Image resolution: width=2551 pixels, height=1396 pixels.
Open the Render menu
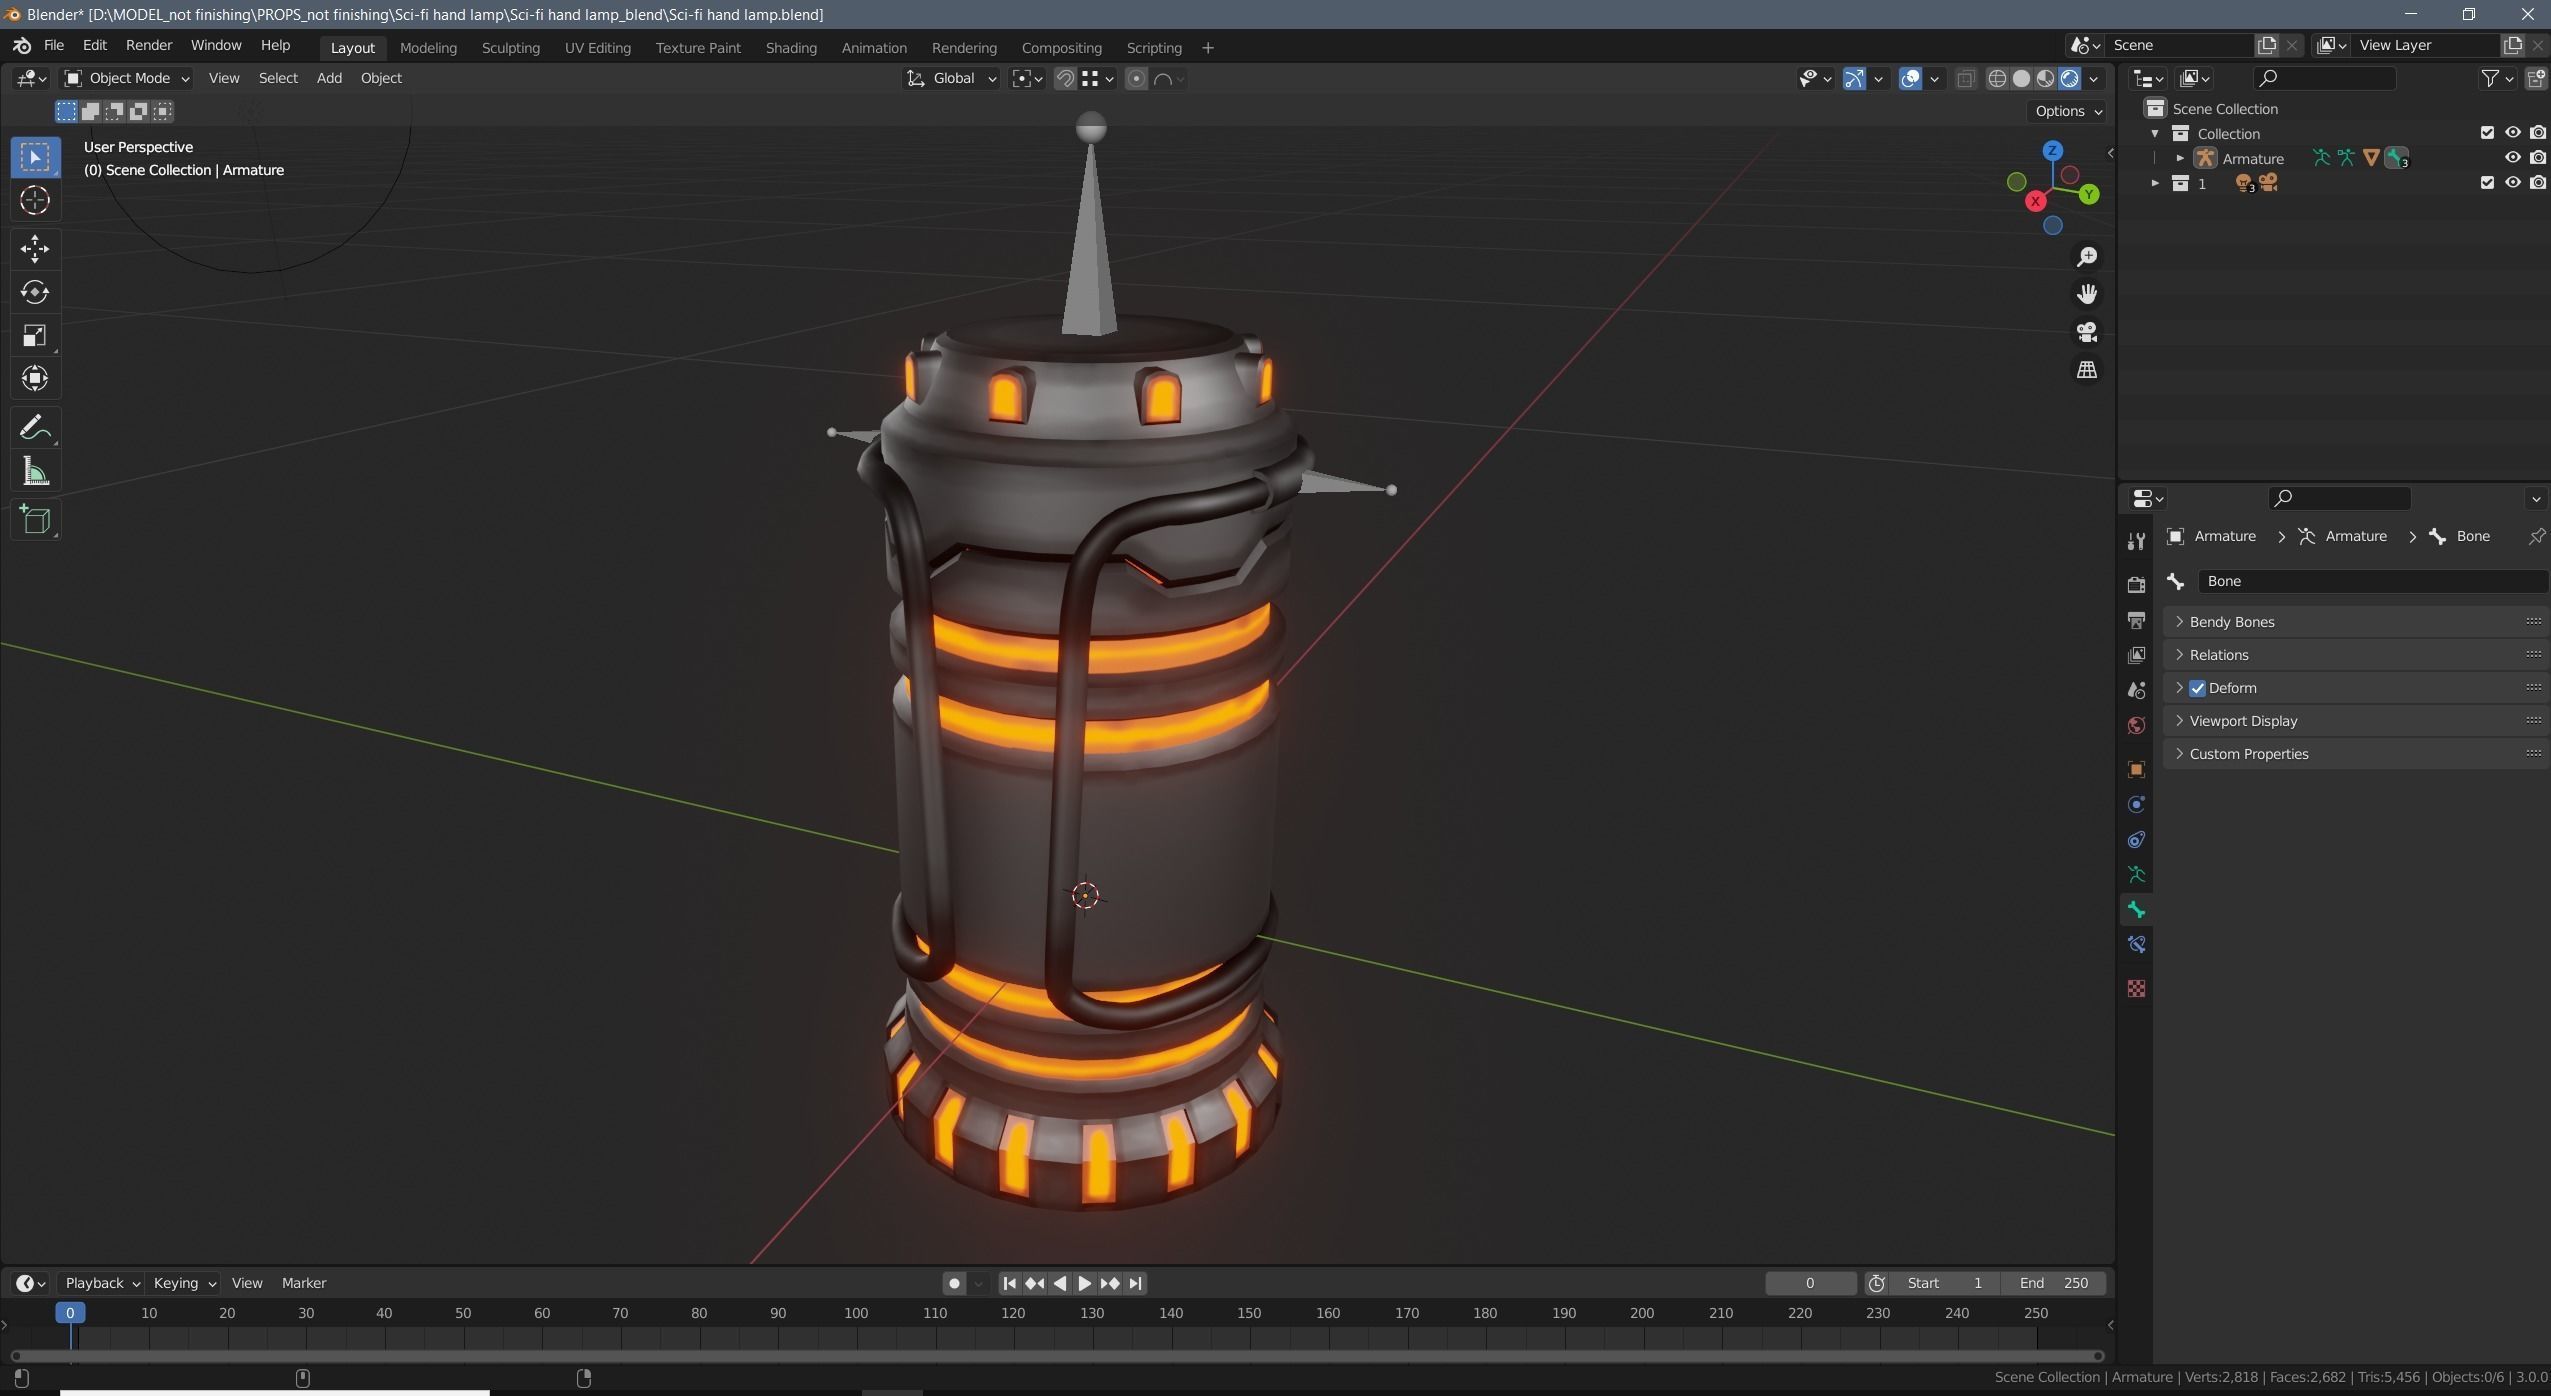(x=149, y=45)
